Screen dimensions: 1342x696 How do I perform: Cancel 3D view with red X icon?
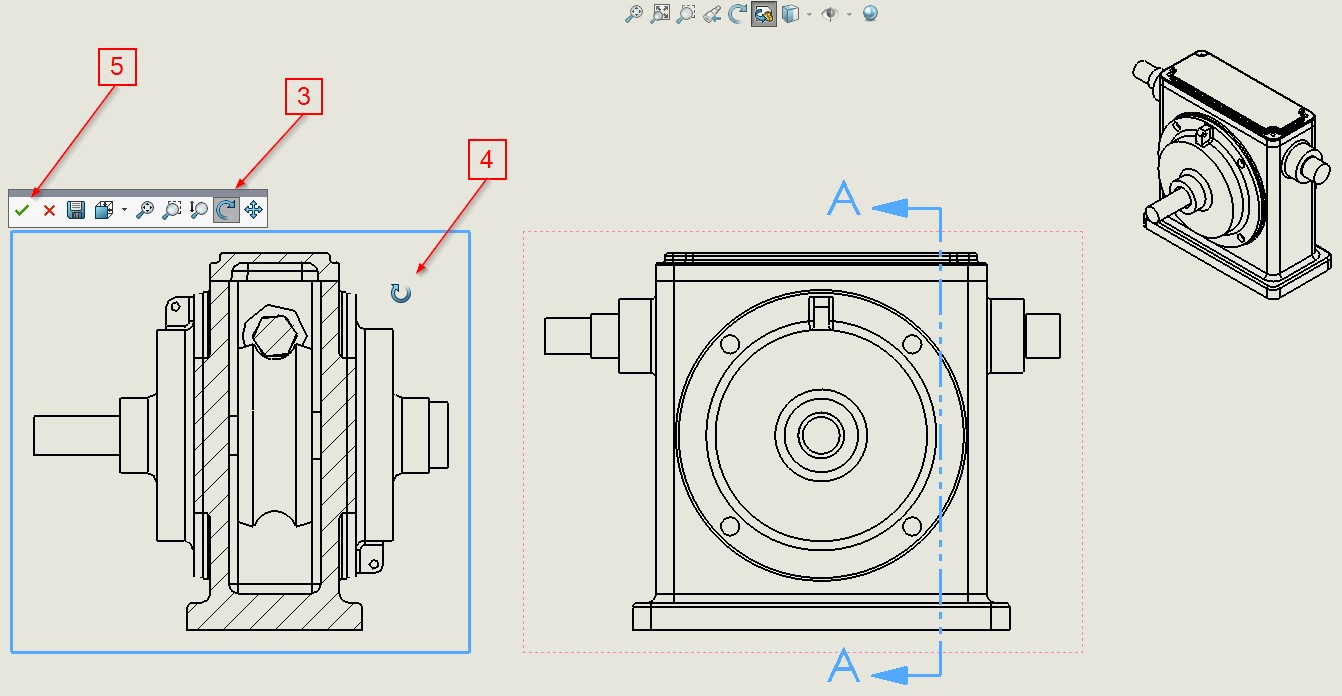coord(49,210)
